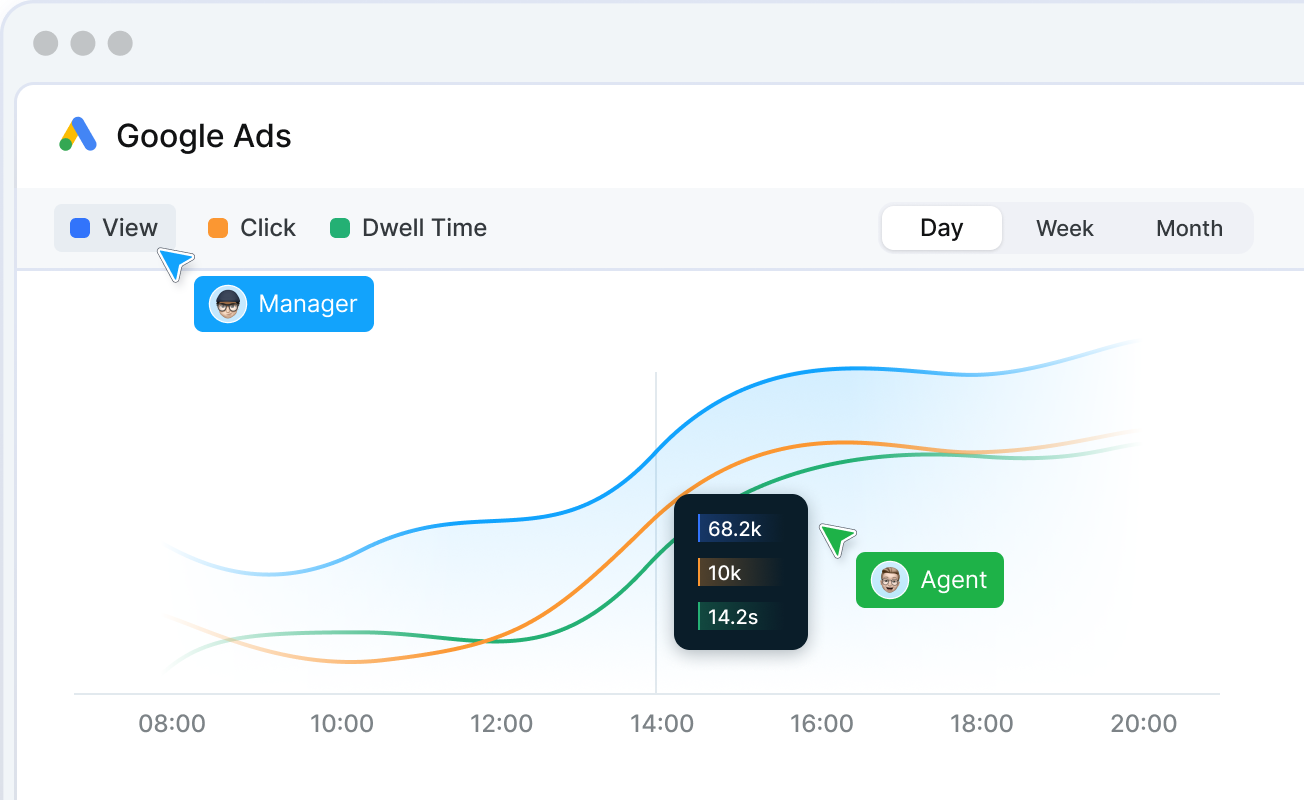Click the orange Click color swatch
The image size is (1304, 800).
(x=218, y=228)
